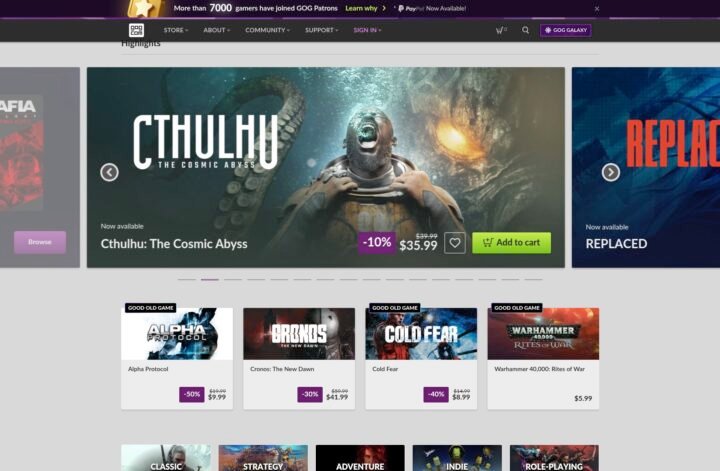Select the second carousel indicator dash

(x=210, y=279)
